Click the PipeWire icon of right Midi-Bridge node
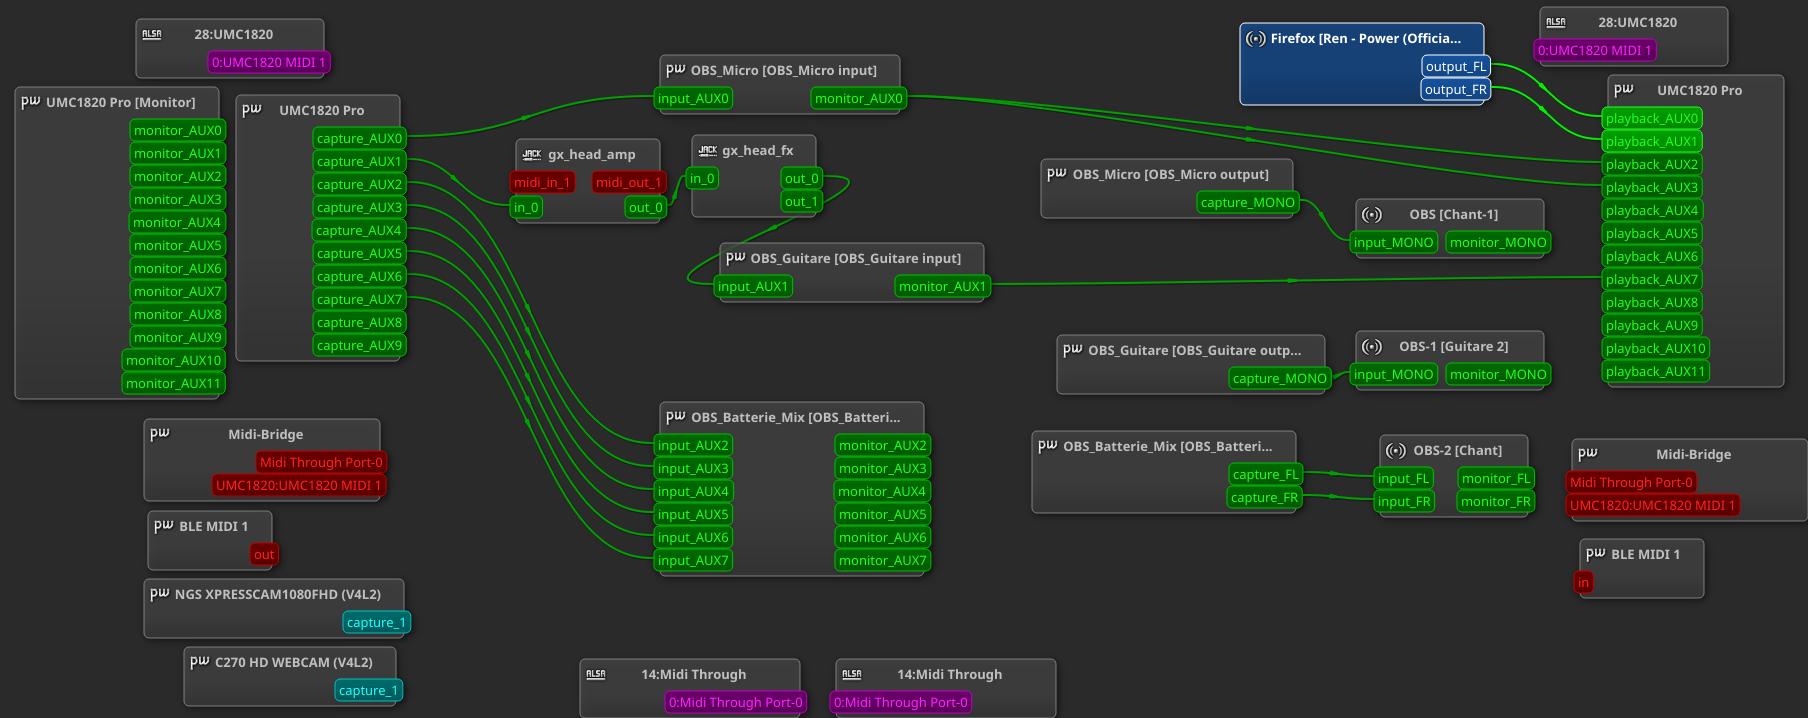The image size is (1808, 718). coord(1588,453)
